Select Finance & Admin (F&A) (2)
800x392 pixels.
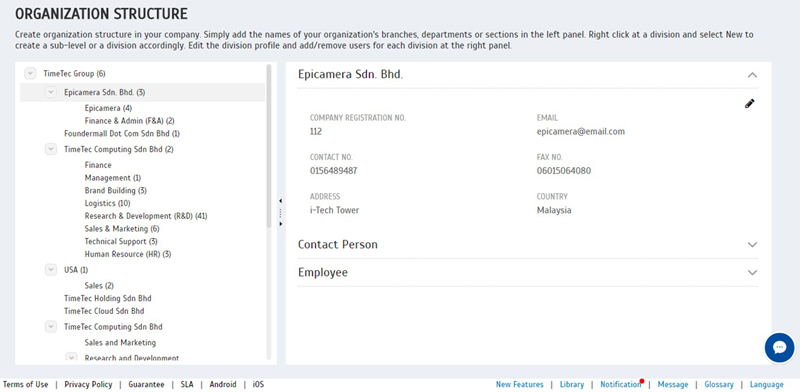(130, 121)
